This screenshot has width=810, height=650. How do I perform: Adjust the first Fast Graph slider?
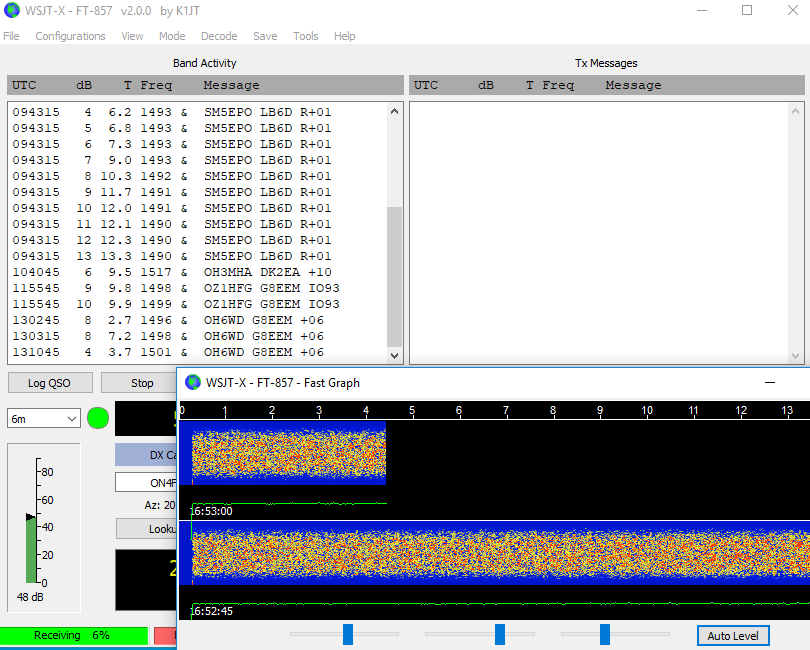point(348,634)
